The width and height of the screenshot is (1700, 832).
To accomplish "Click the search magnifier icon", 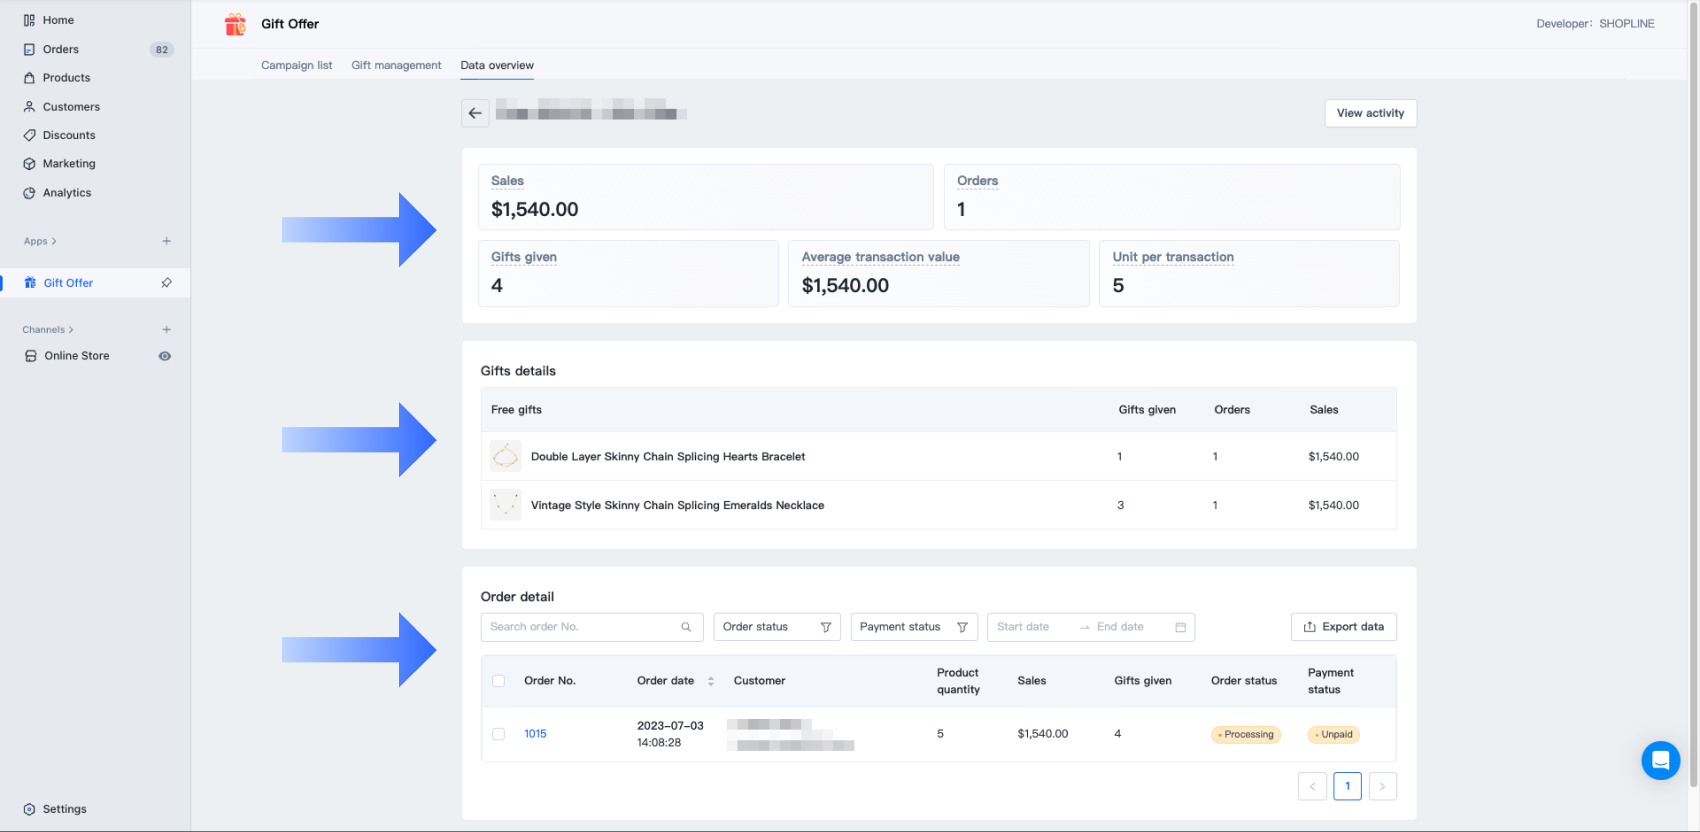I will 686,627.
